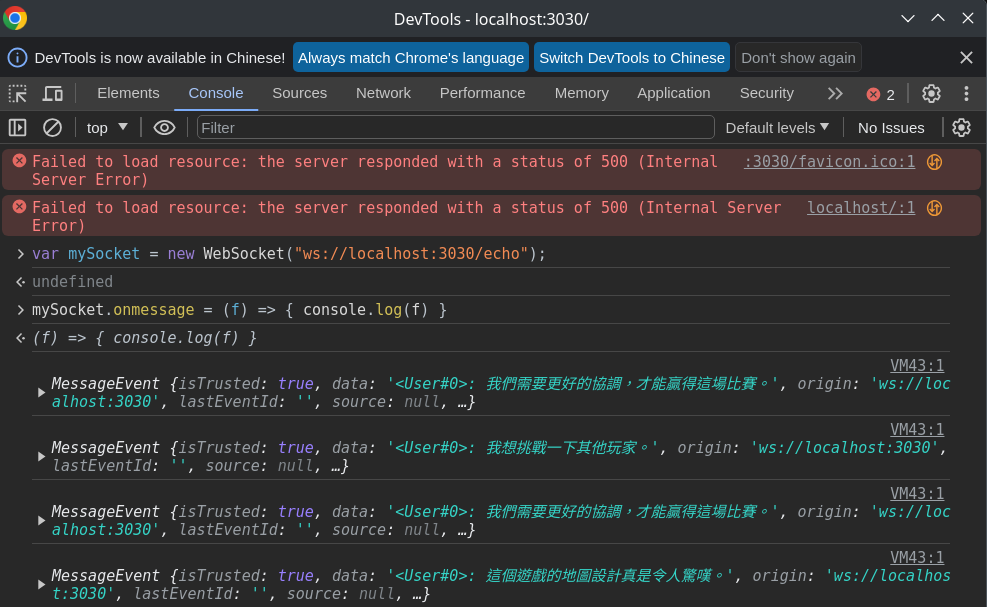Screen dimensions: 987x607
Task: Click the network icon beside favicon.ico error
Action: [x=935, y=162]
